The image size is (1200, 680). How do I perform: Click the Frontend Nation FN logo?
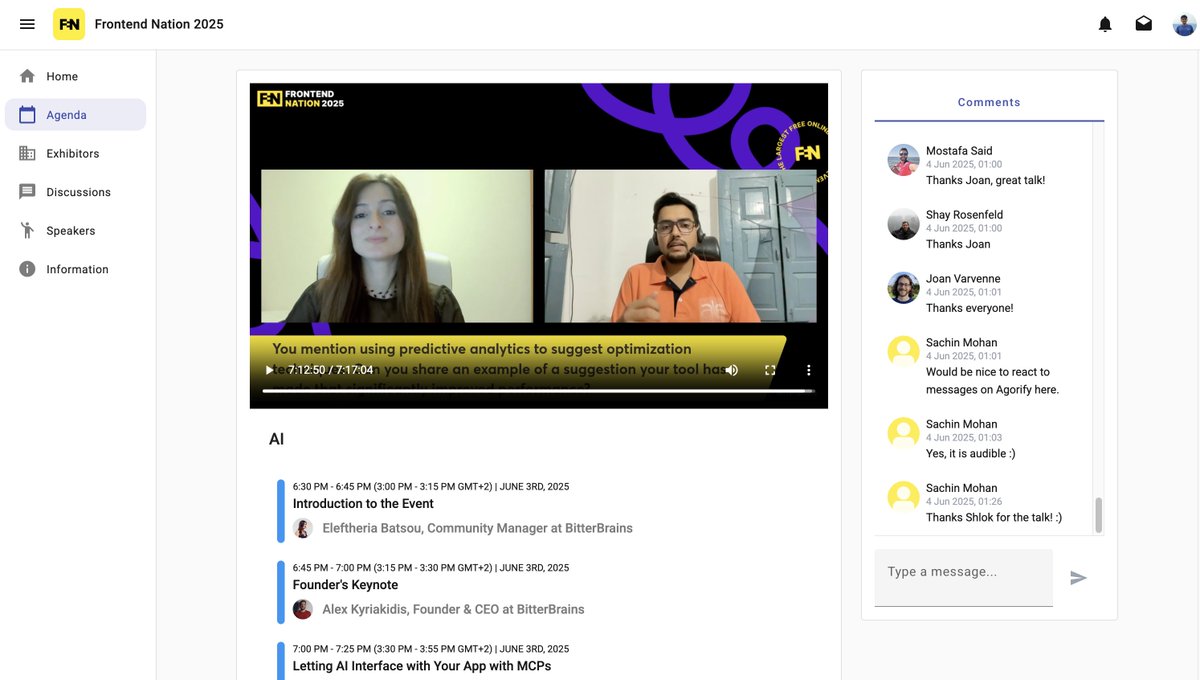coord(69,24)
